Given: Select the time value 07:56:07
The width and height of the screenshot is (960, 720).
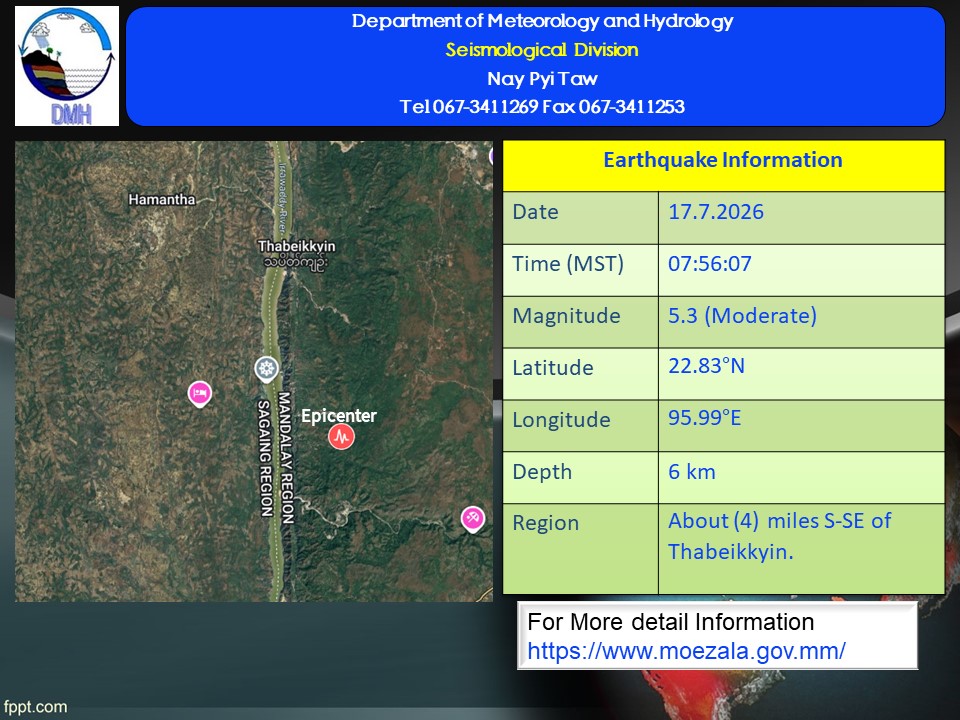Looking at the screenshot, I should click(710, 264).
